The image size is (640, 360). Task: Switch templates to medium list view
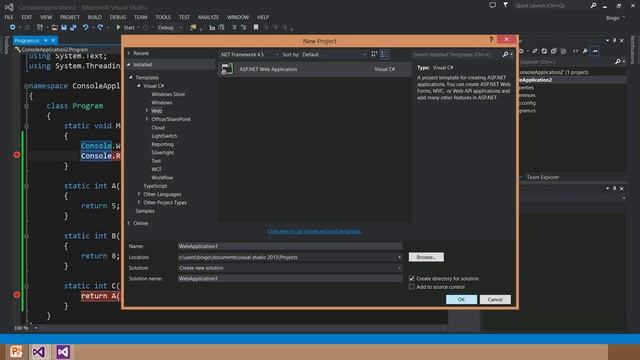coord(384,54)
